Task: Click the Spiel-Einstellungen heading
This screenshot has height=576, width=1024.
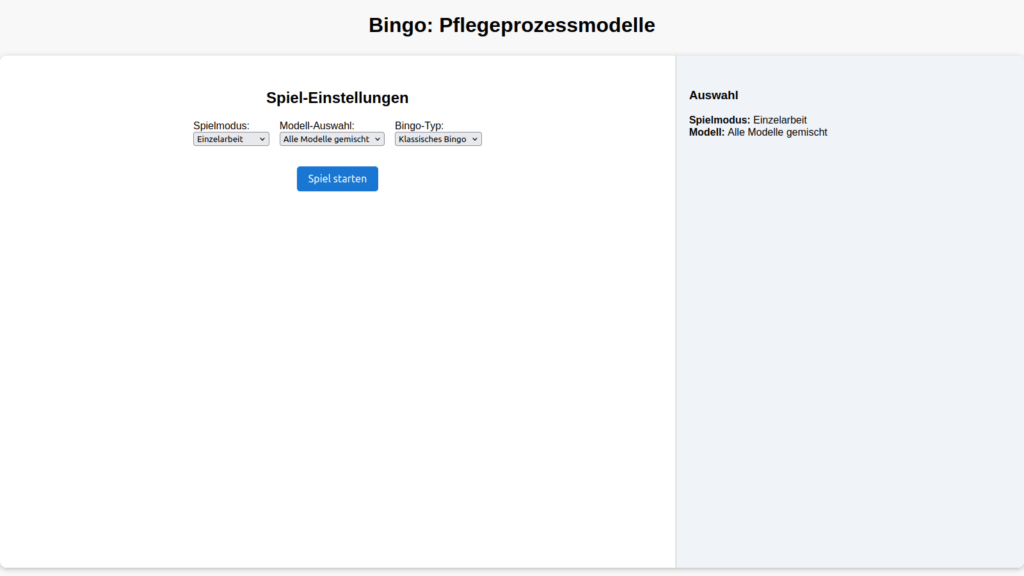Action: point(337,98)
